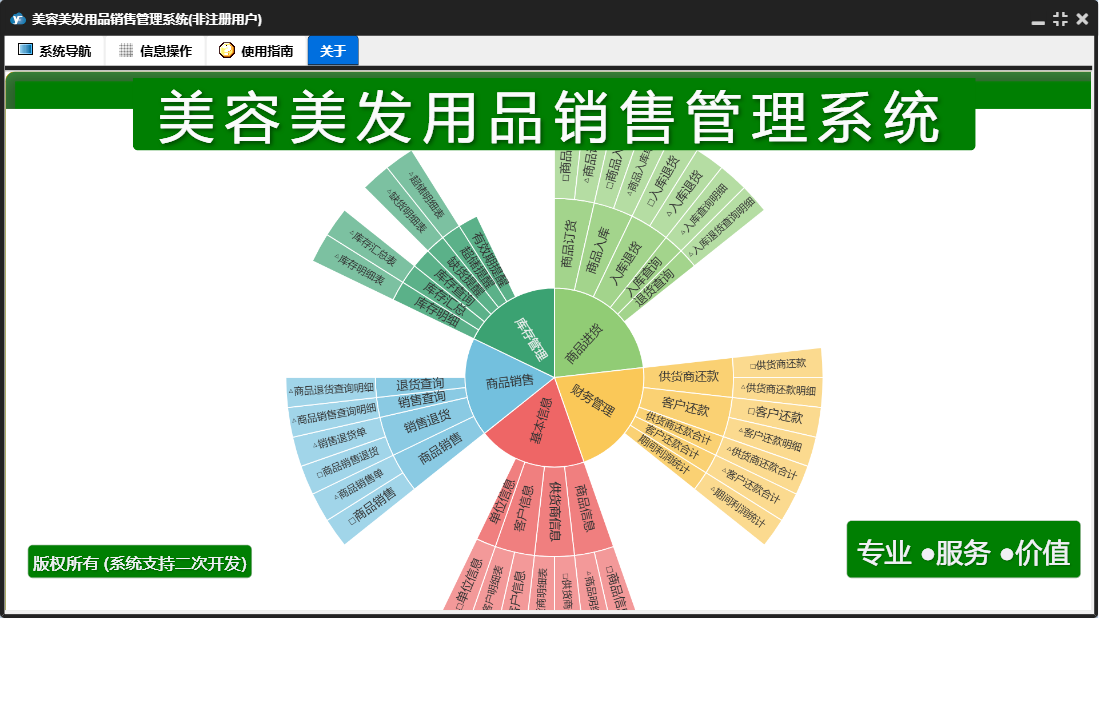Open the 商品退货查询明细 report segment
The image size is (1099, 723).
[333, 389]
